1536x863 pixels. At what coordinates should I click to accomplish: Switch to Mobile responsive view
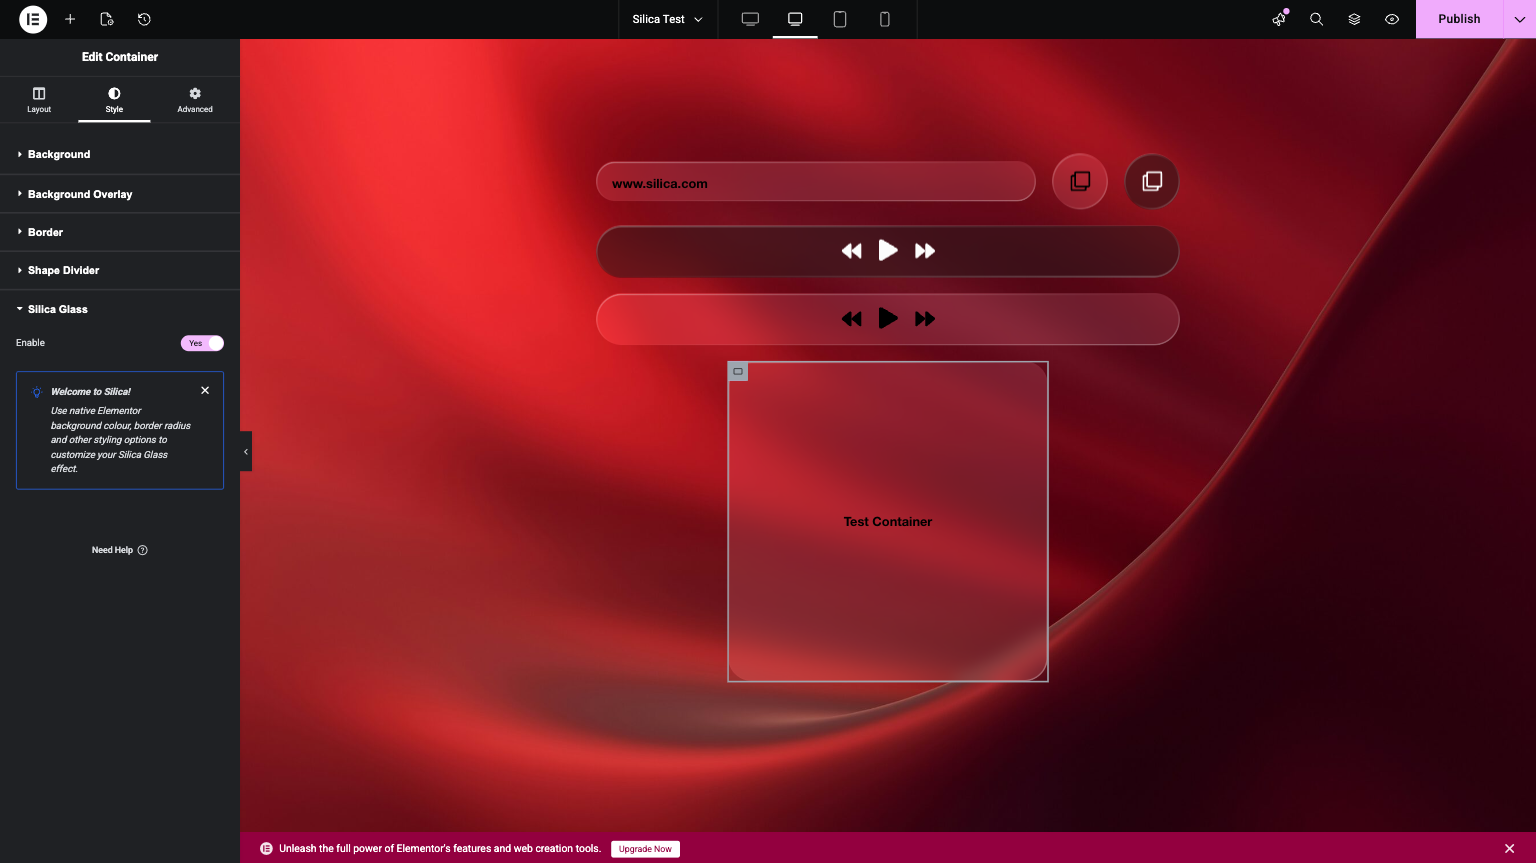click(x=884, y=19)
